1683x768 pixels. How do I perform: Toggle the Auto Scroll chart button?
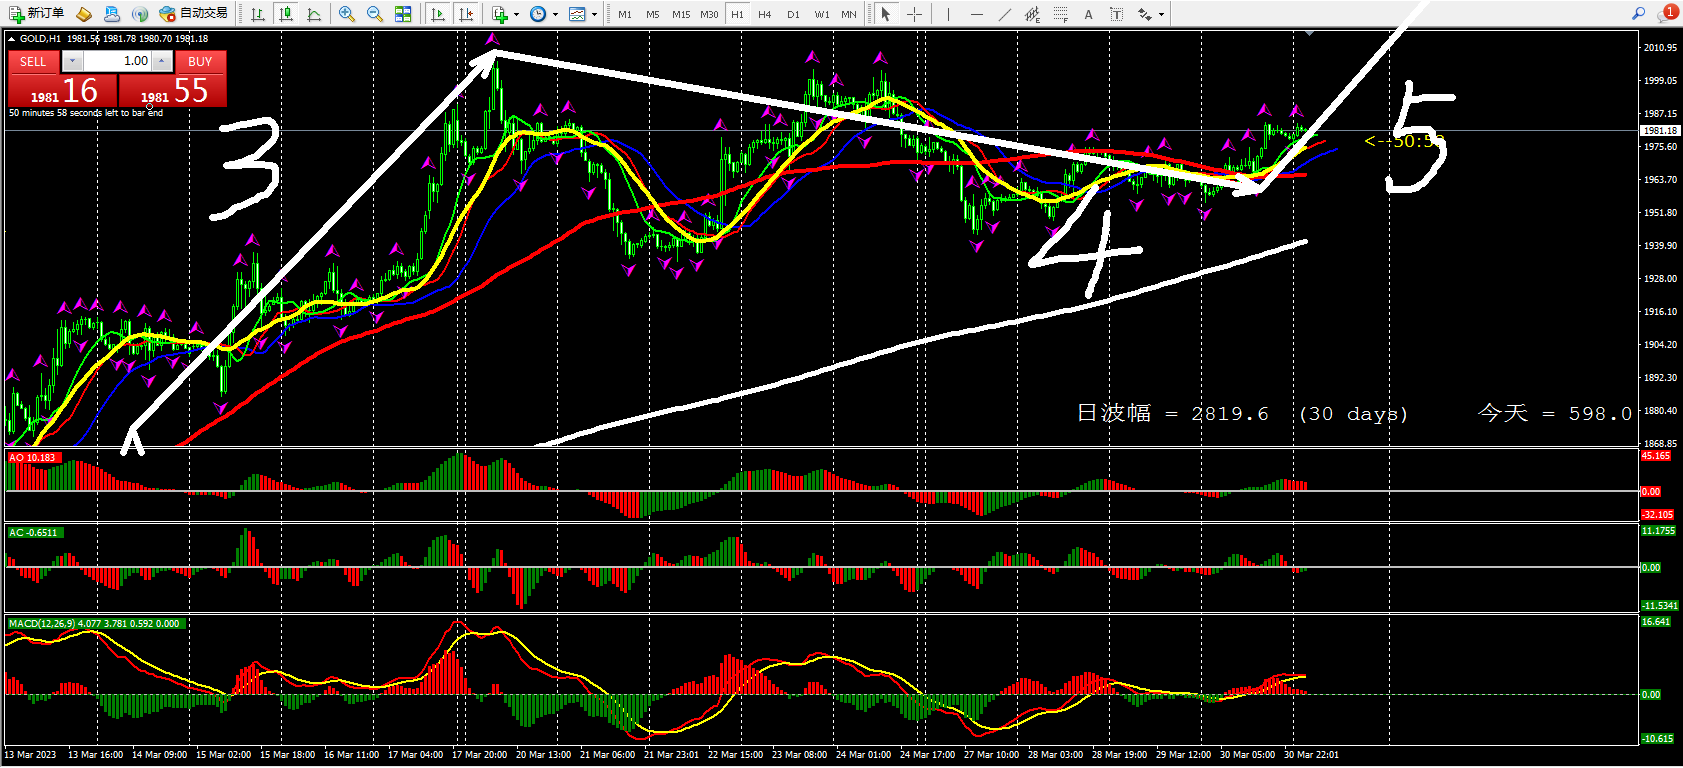(438, 14)
